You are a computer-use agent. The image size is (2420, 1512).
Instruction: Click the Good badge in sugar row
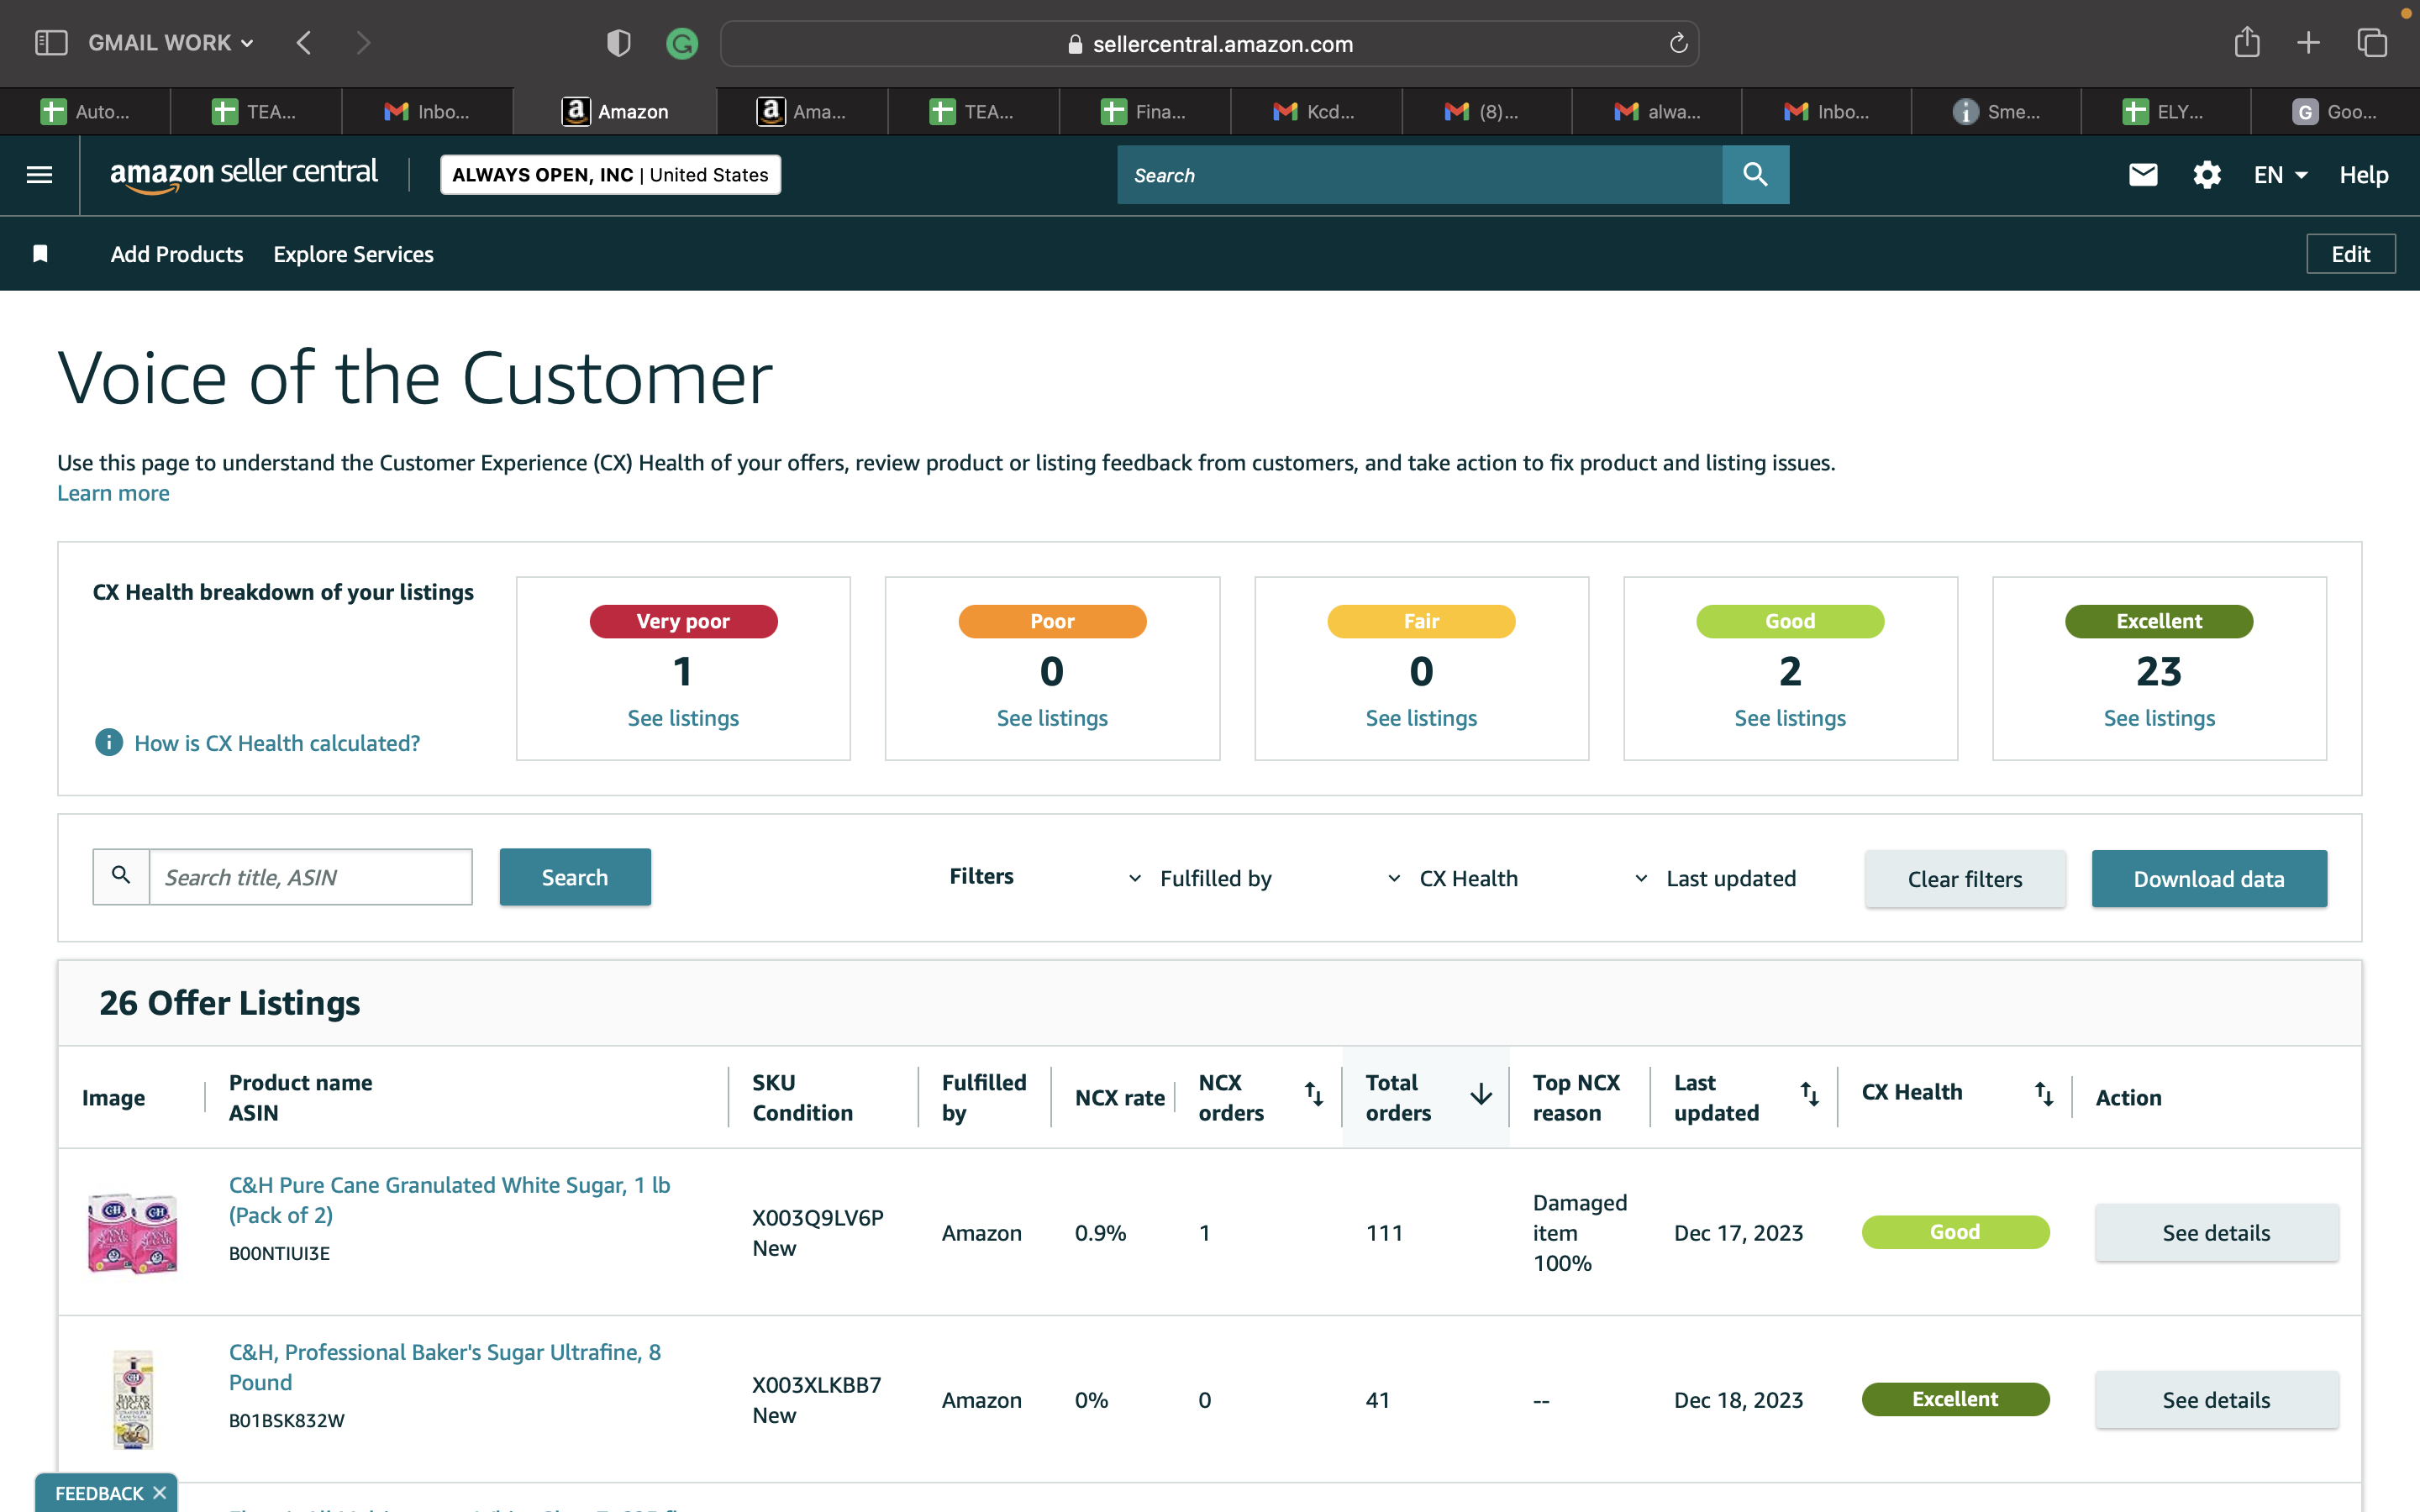coord(1955,1232)
